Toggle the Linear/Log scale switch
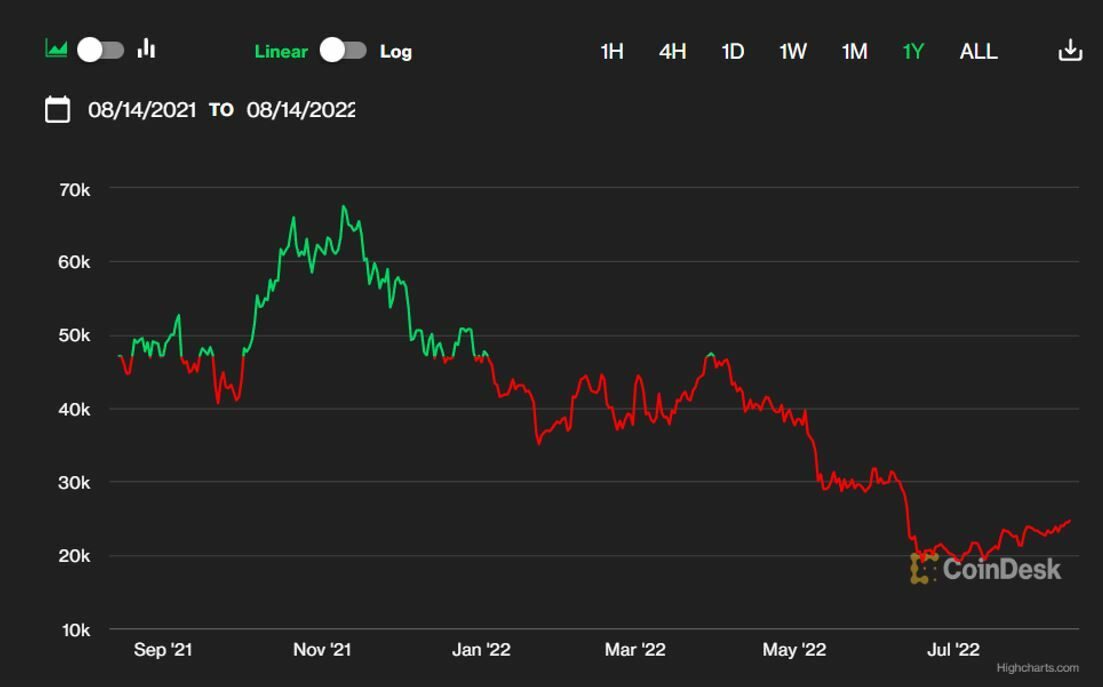 343,50
